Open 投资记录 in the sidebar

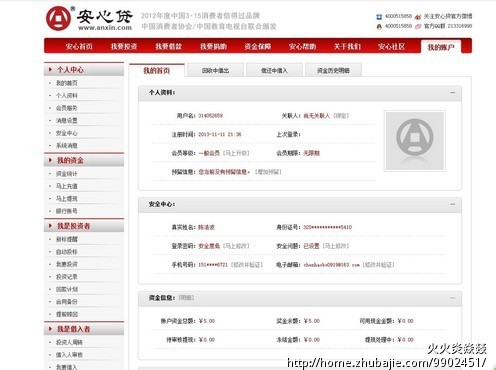pos(67,277)
